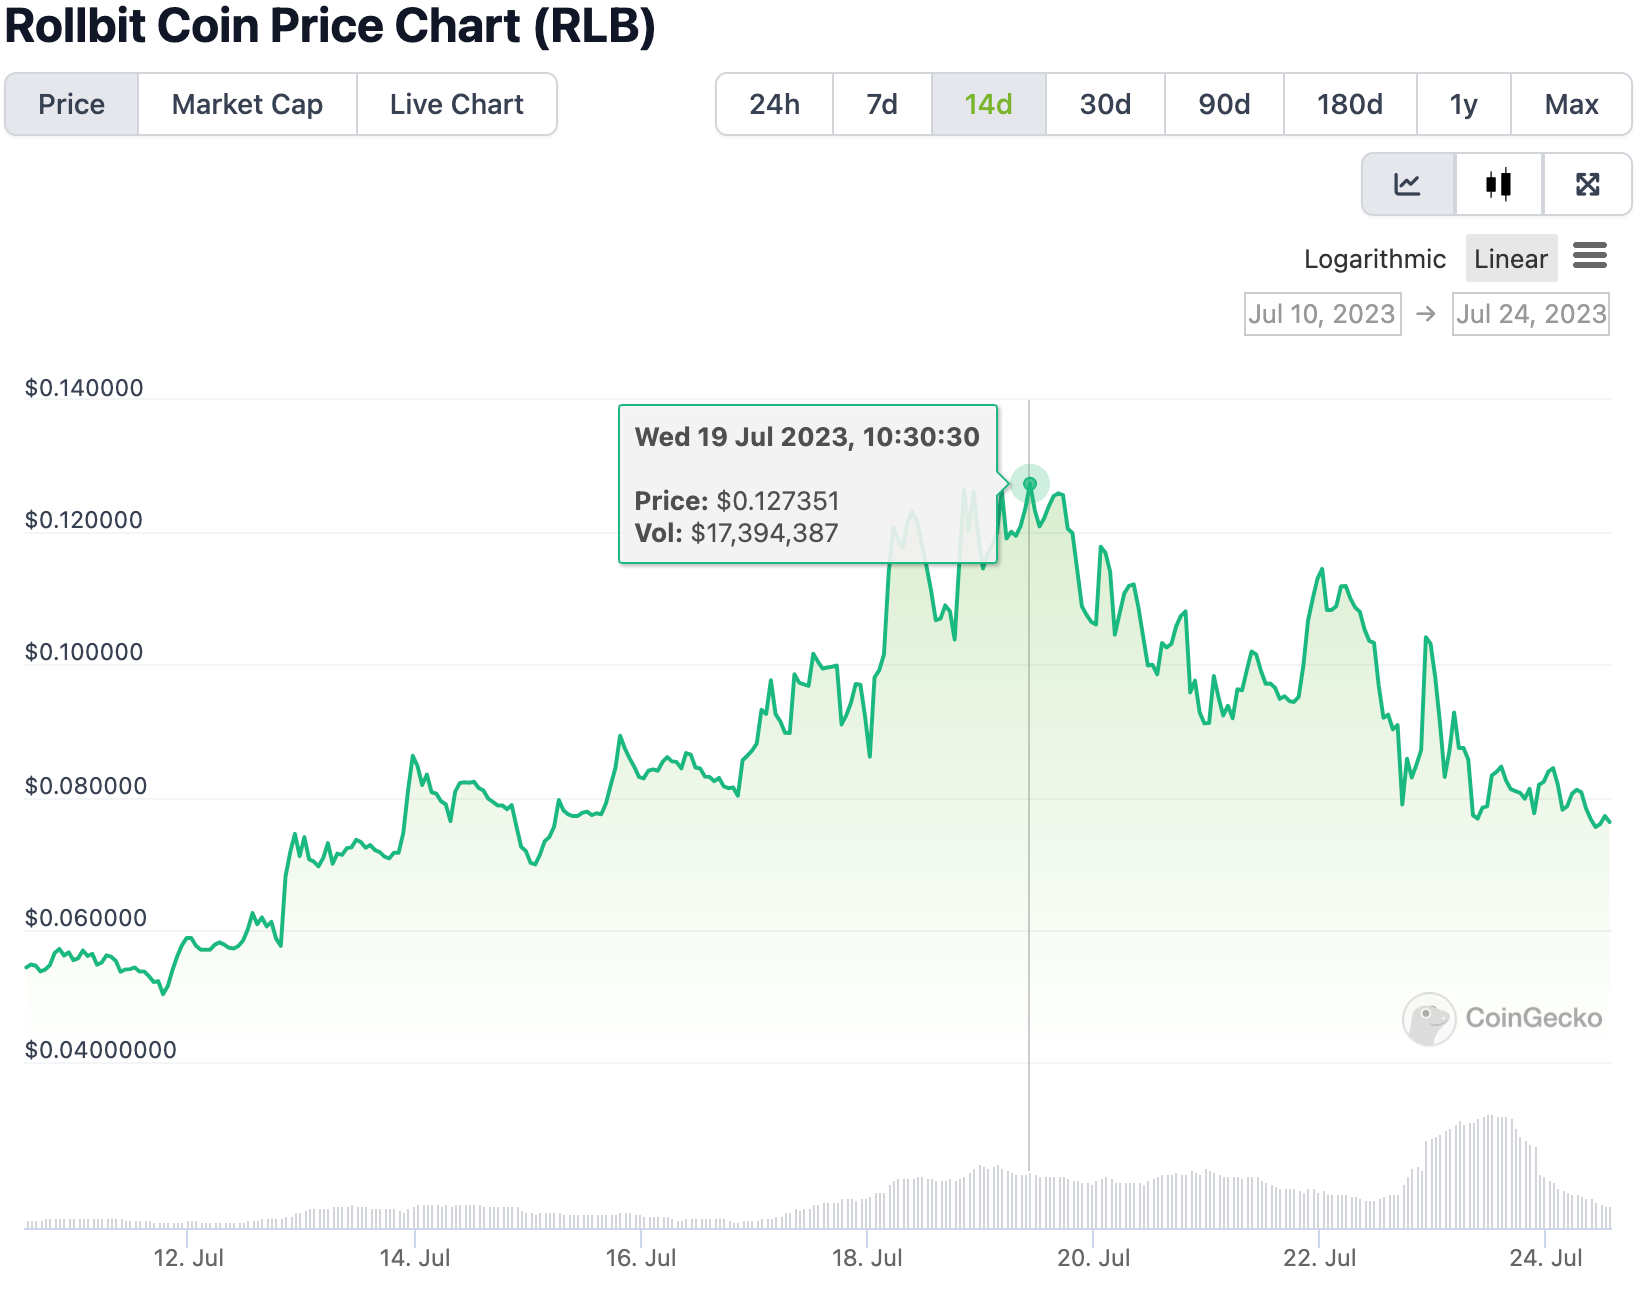The width and height of the screenshot is (1652, 1294).
Task: Click the $0.100000 y-axis label
Action: pos(84,652)
